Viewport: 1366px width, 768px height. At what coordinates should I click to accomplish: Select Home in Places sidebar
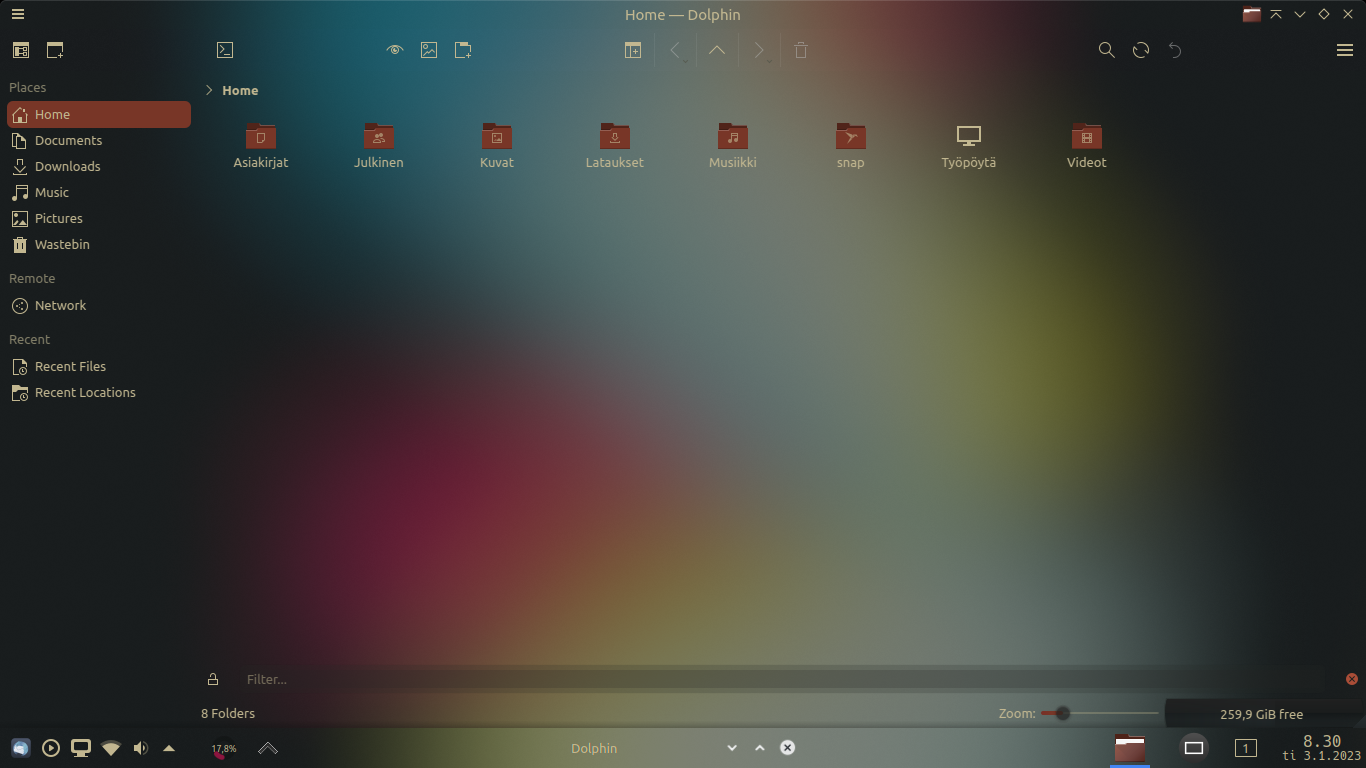[99, 114]
